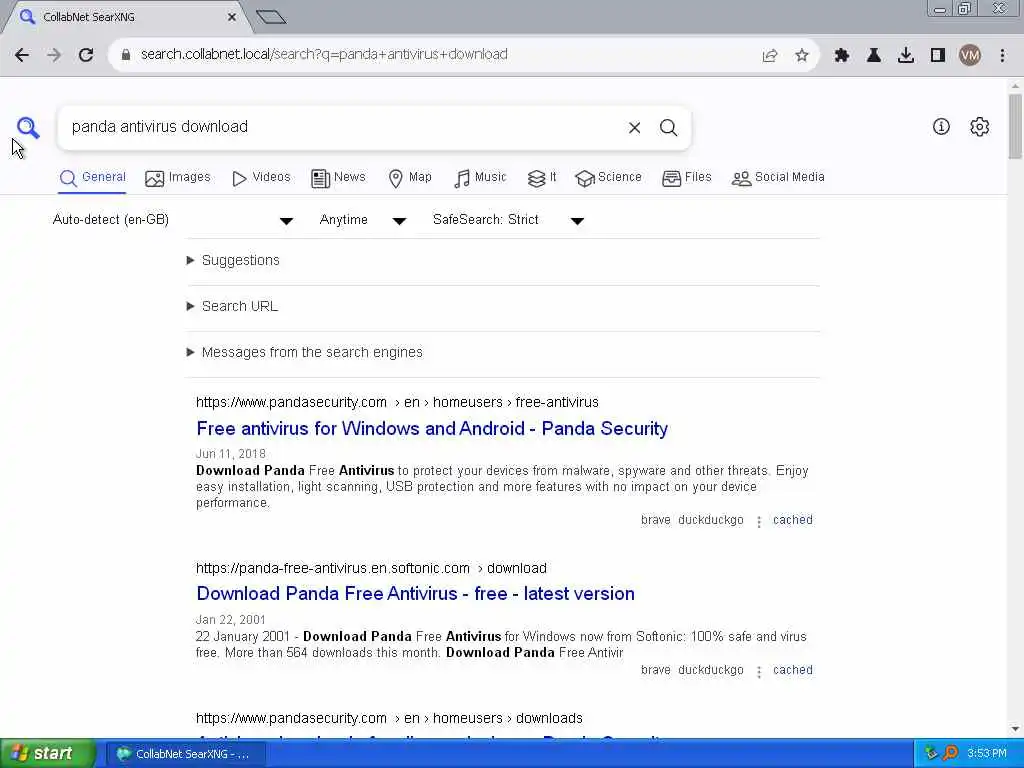The width and height of the screenshot is (1024, 768).
Task: Switch to Music tab
Action: [480, 178]
